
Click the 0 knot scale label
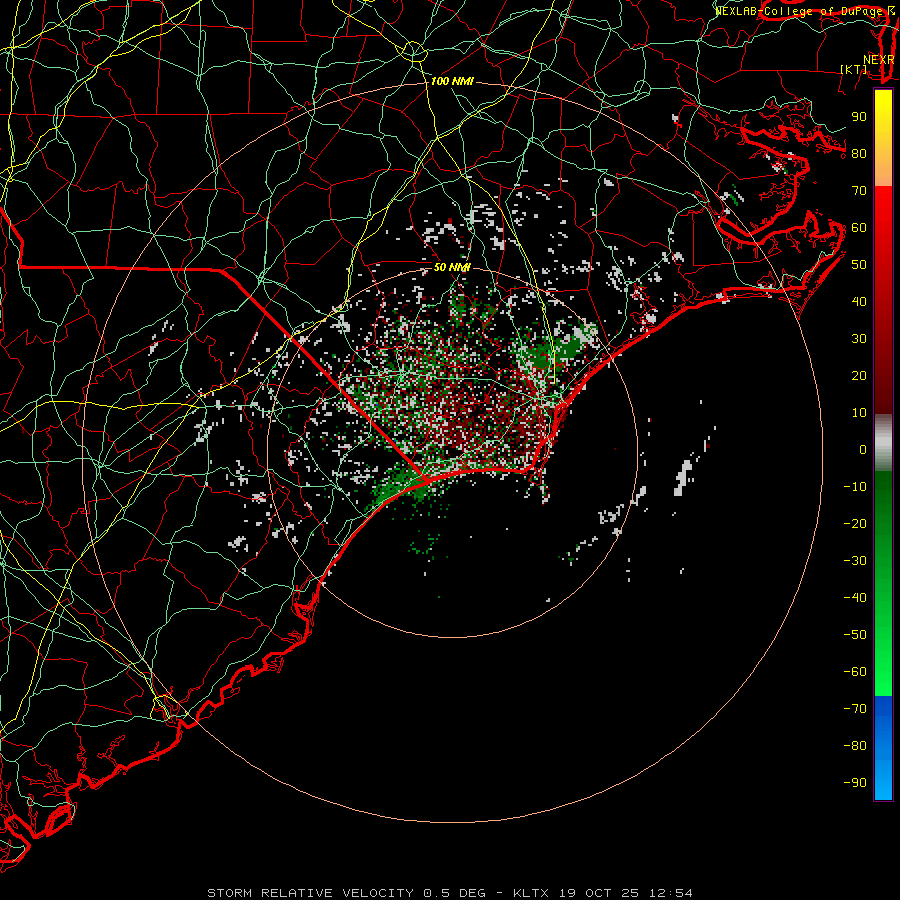(863, 449)
